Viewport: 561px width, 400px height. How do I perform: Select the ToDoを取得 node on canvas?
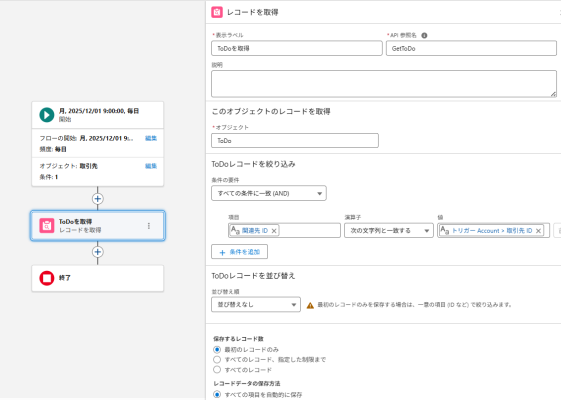click(98, 226)
